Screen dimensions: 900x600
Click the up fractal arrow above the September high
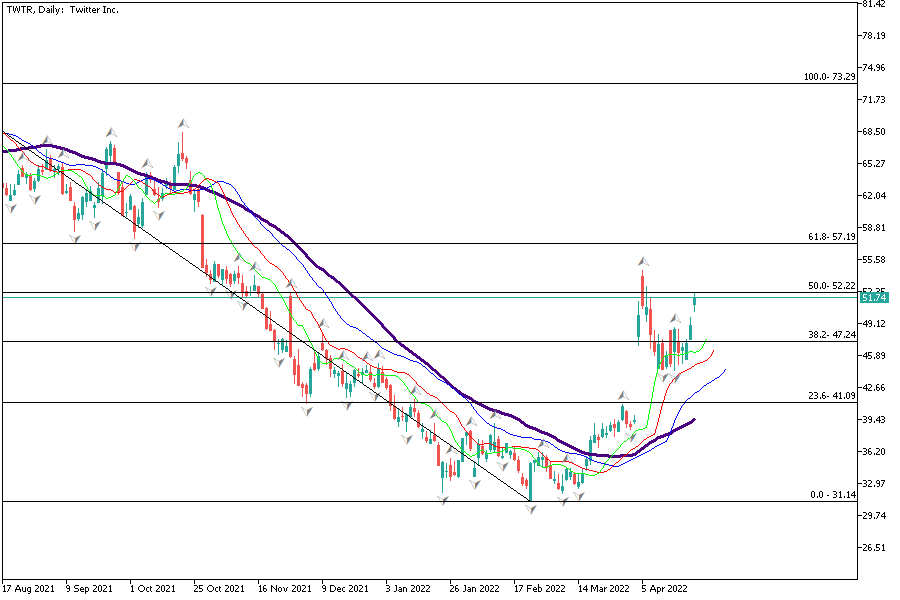click(x=111, y=132)
